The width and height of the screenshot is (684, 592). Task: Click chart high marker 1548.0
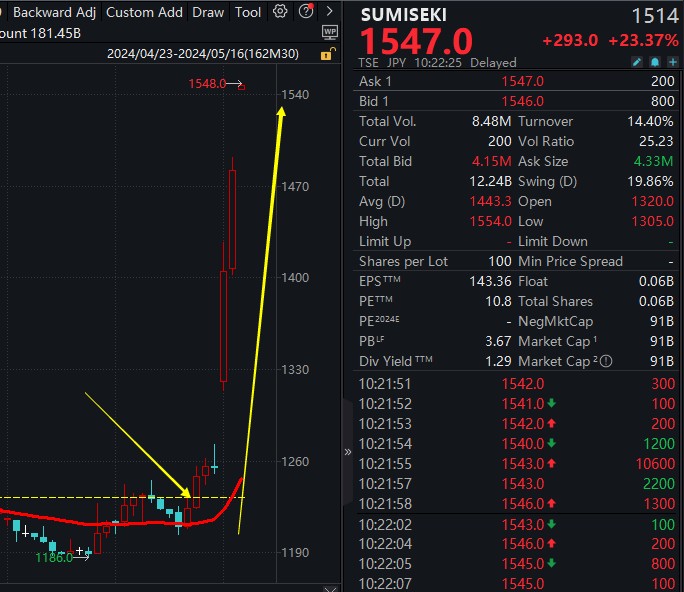[x=207, y=83]
